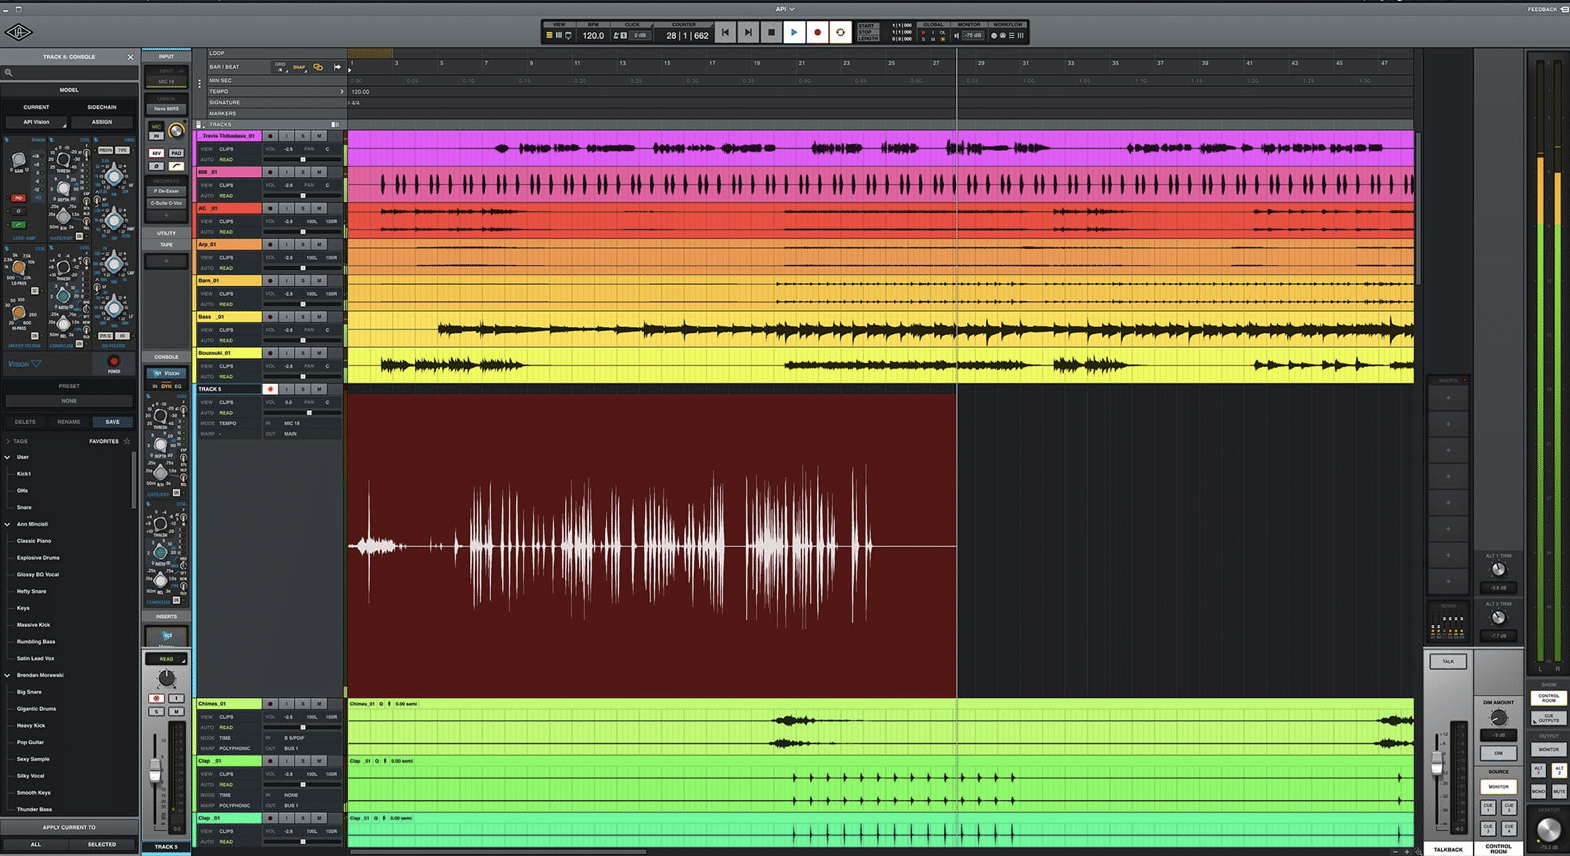Click the high-pass filter curve button in Input
Image resolution: width=1570 pixels, height=856 pixels.
(x=176, y=166)
